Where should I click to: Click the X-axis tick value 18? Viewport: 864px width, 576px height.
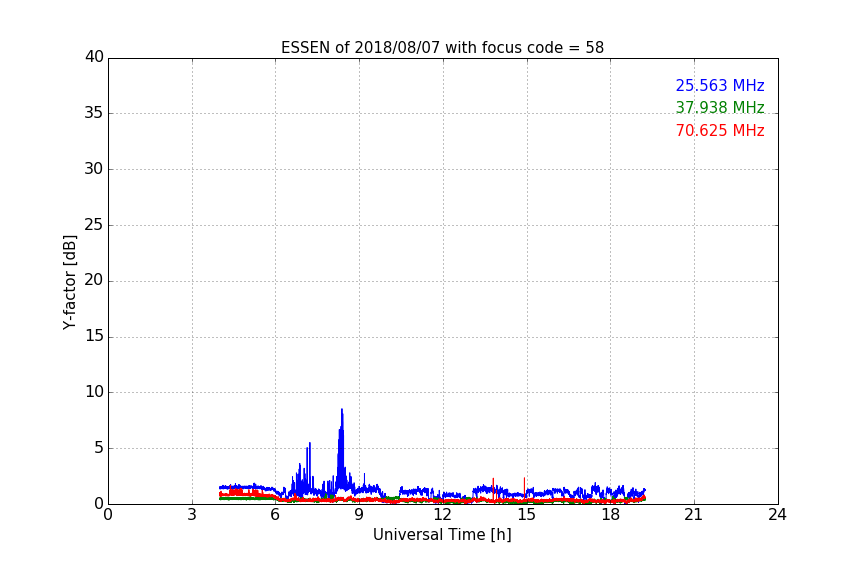pos(611,515)
